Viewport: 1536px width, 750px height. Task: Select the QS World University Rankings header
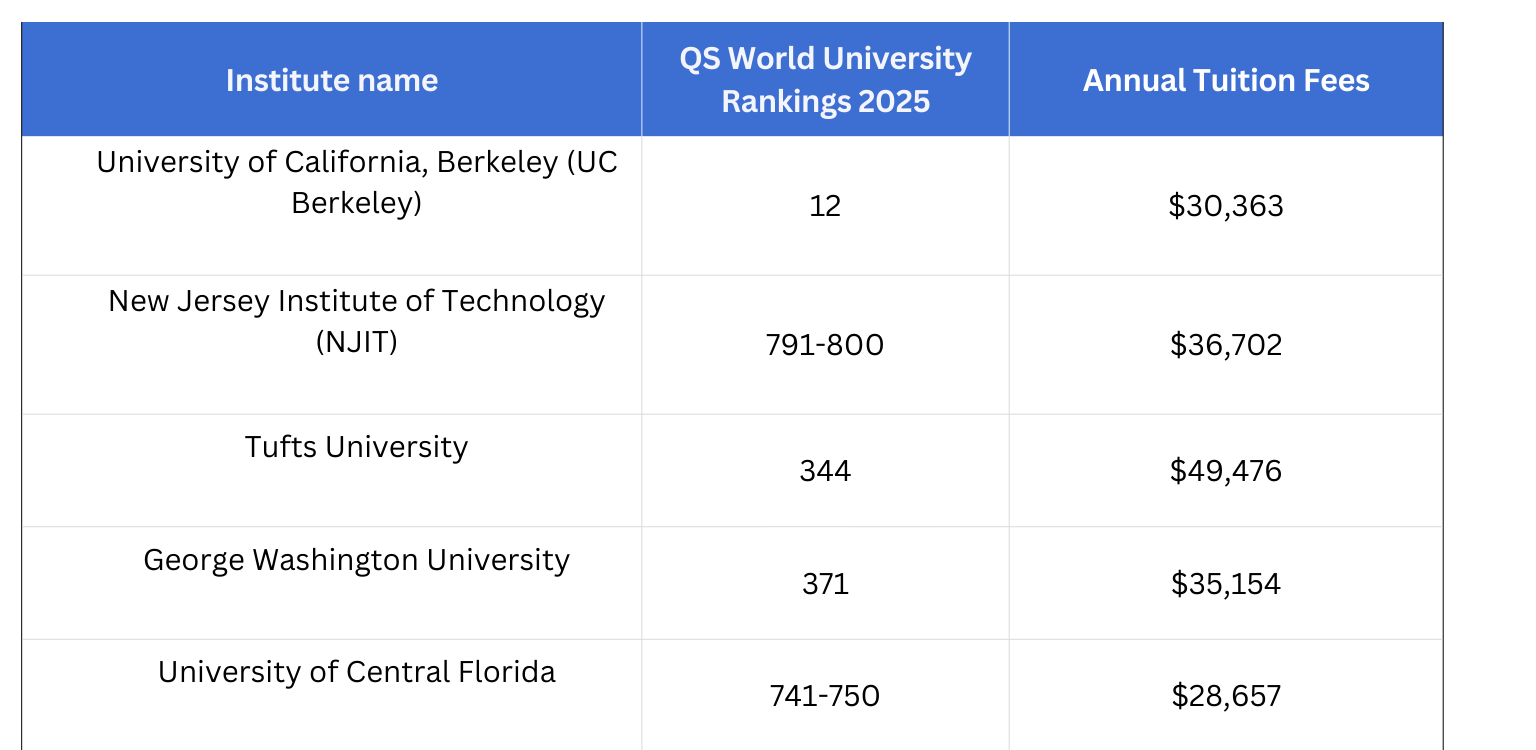825,80
